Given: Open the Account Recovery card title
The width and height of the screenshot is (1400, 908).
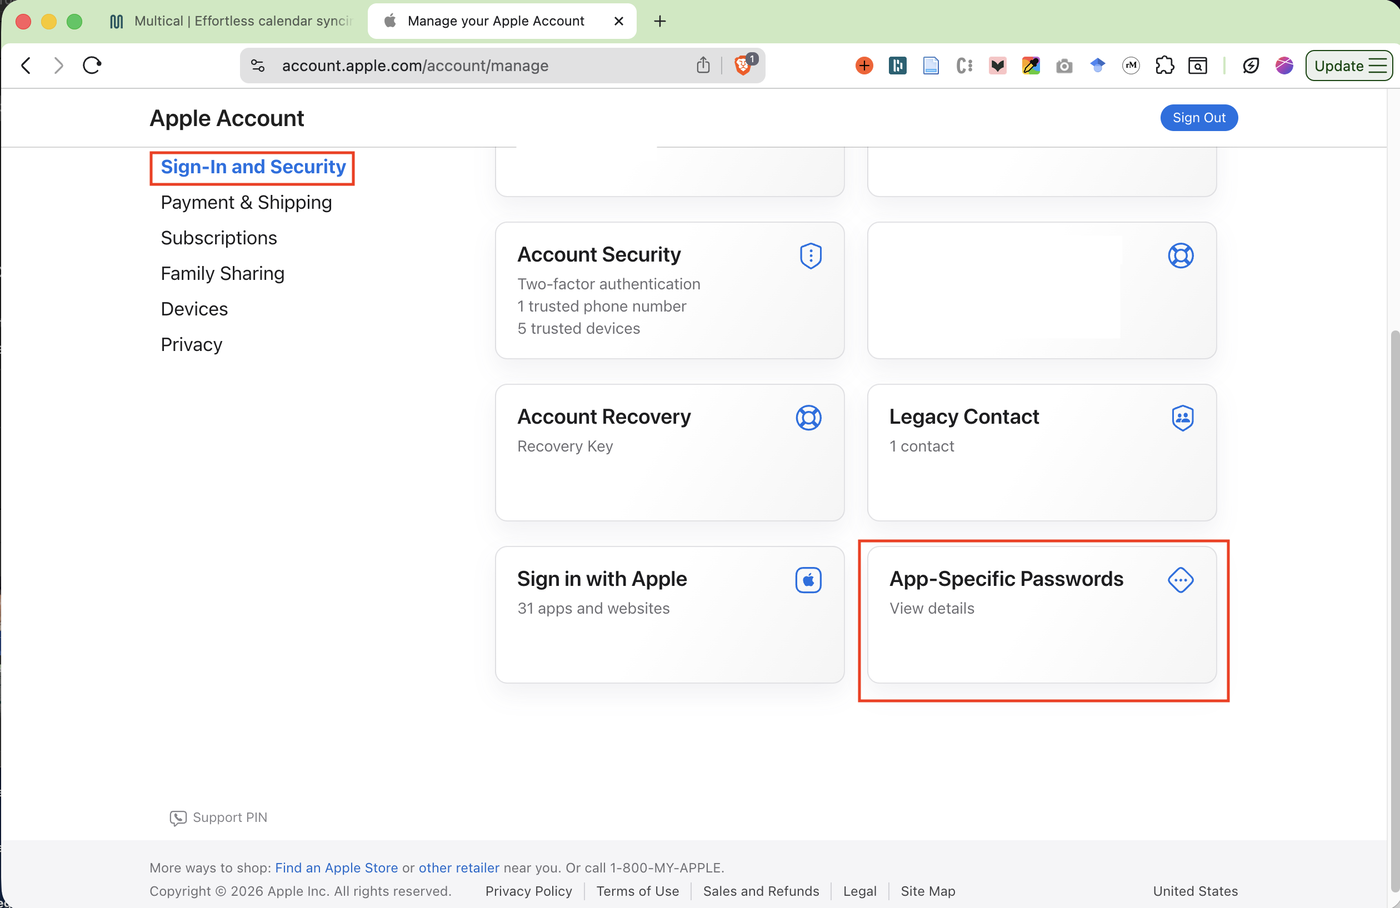Looking at the screenshot, I should [604, 417].
